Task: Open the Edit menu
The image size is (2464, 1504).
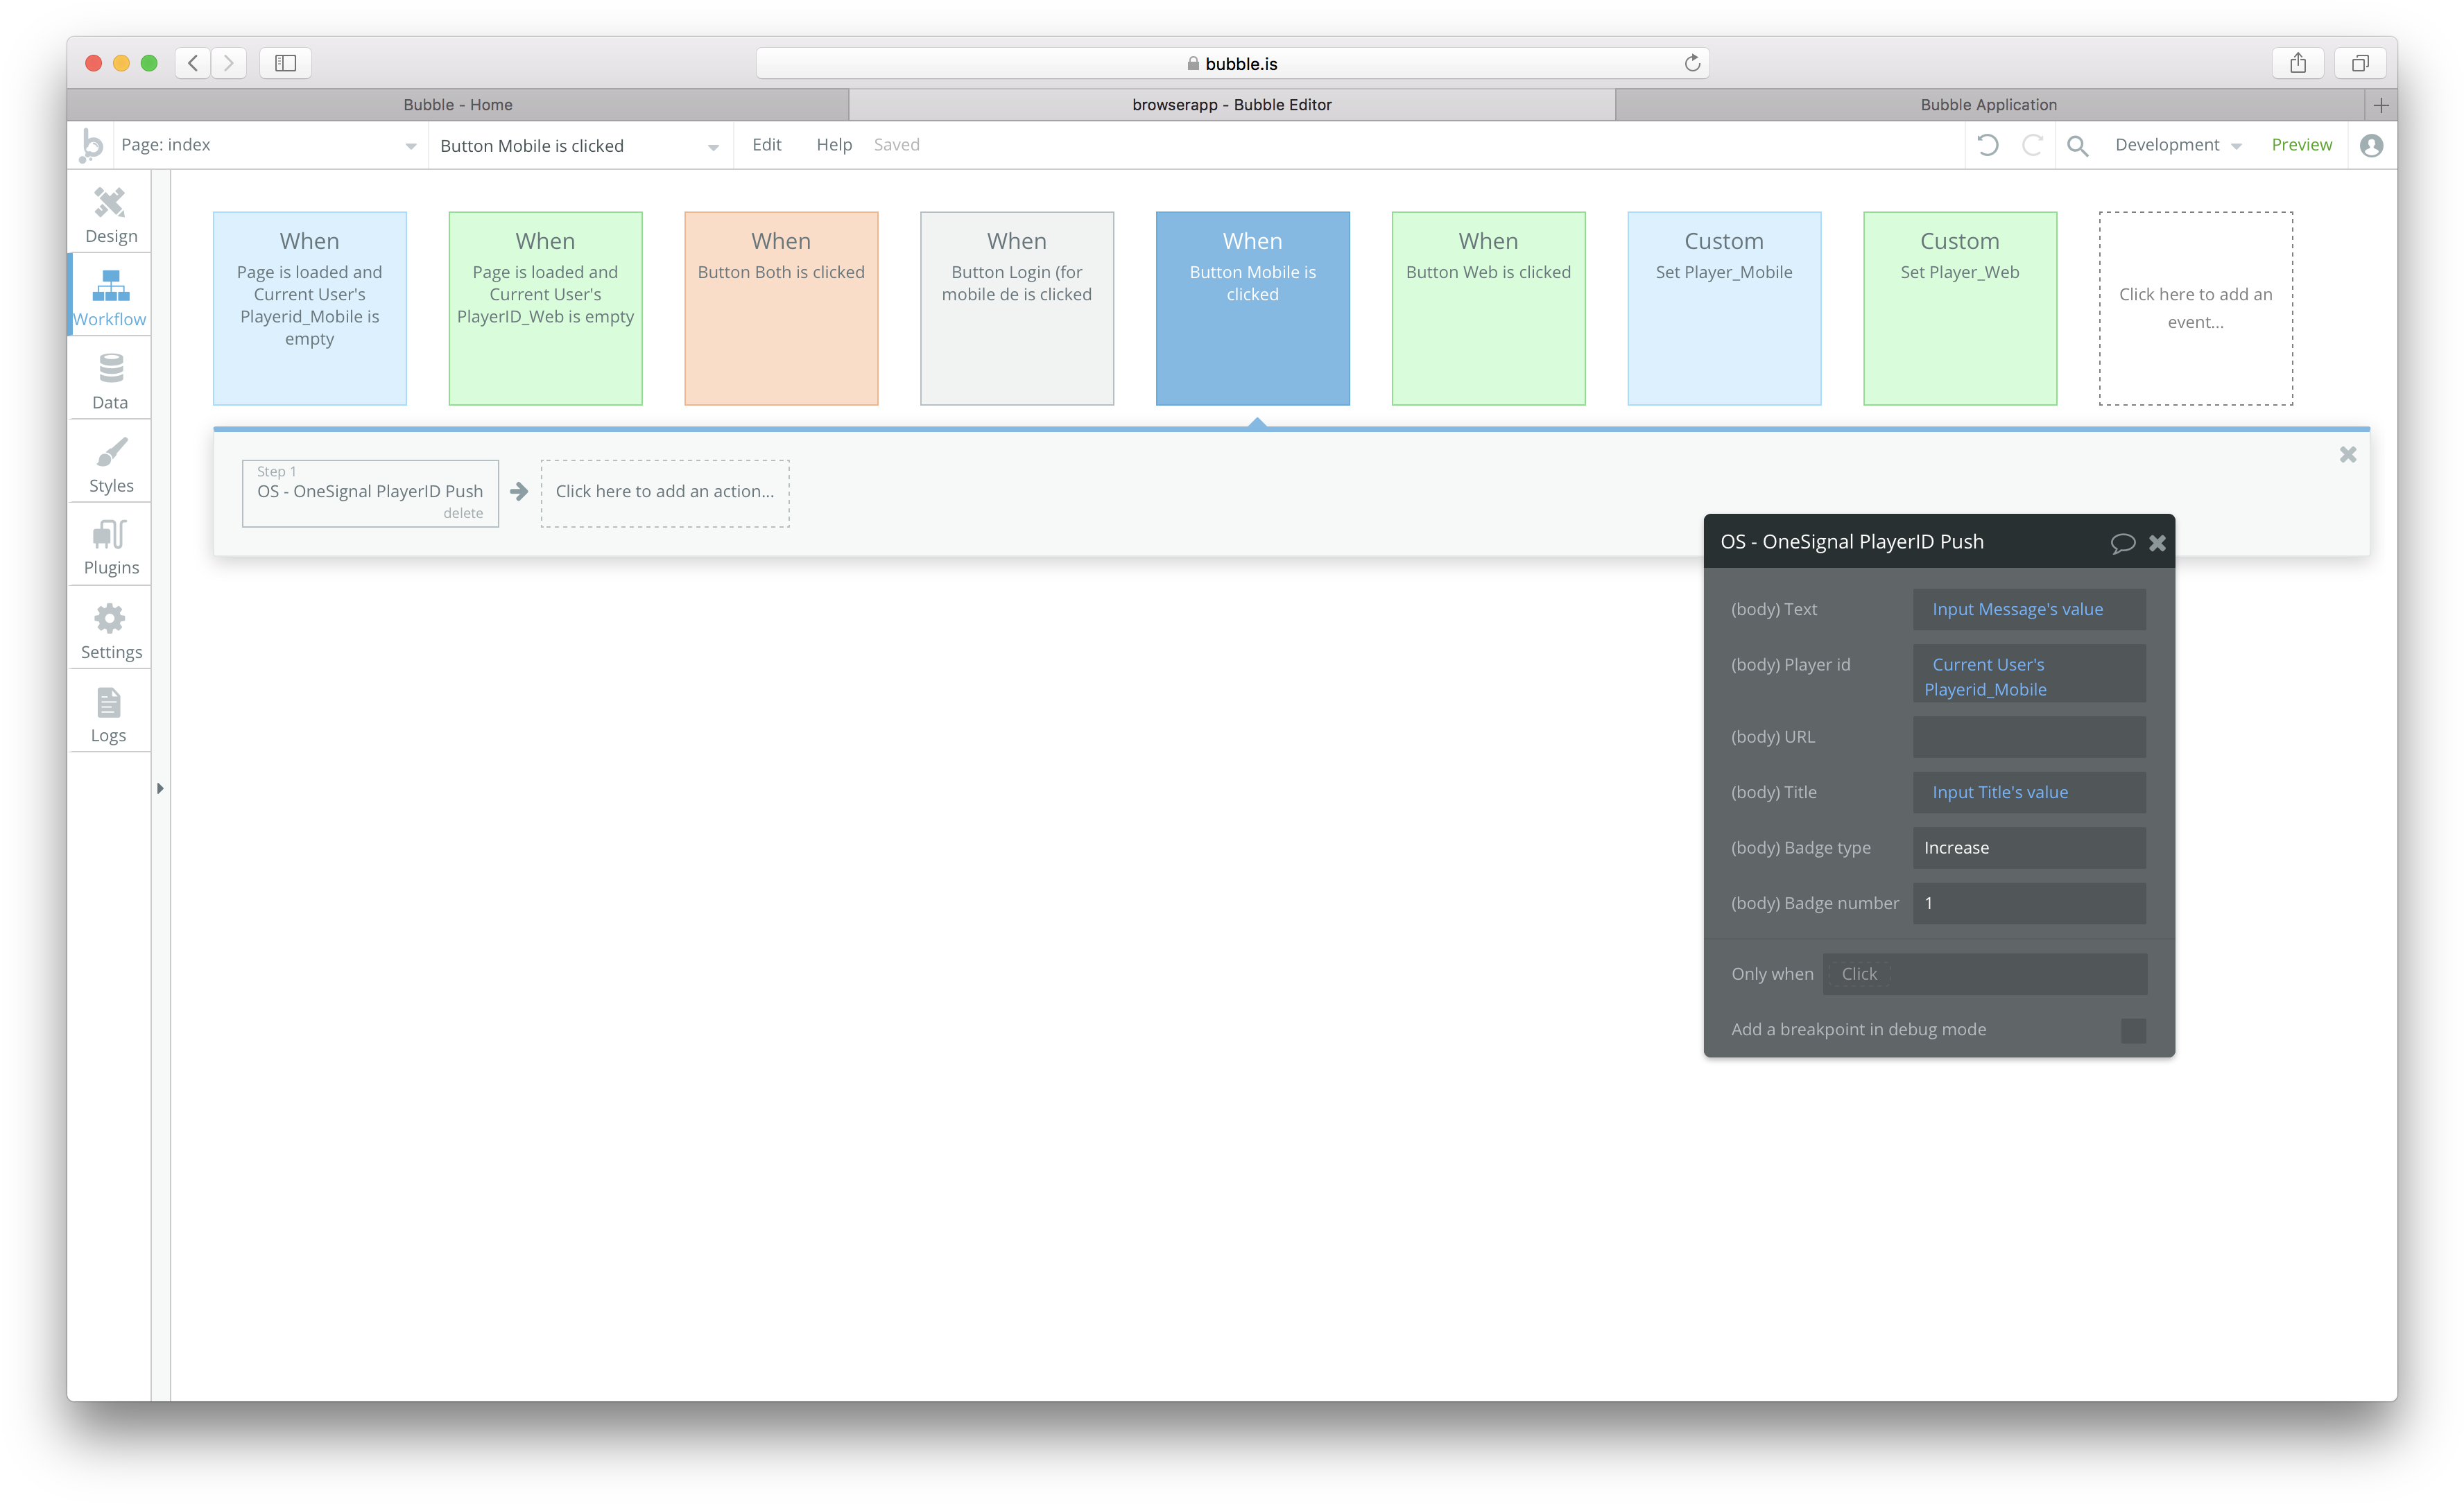Action: [x=767, y=145]
